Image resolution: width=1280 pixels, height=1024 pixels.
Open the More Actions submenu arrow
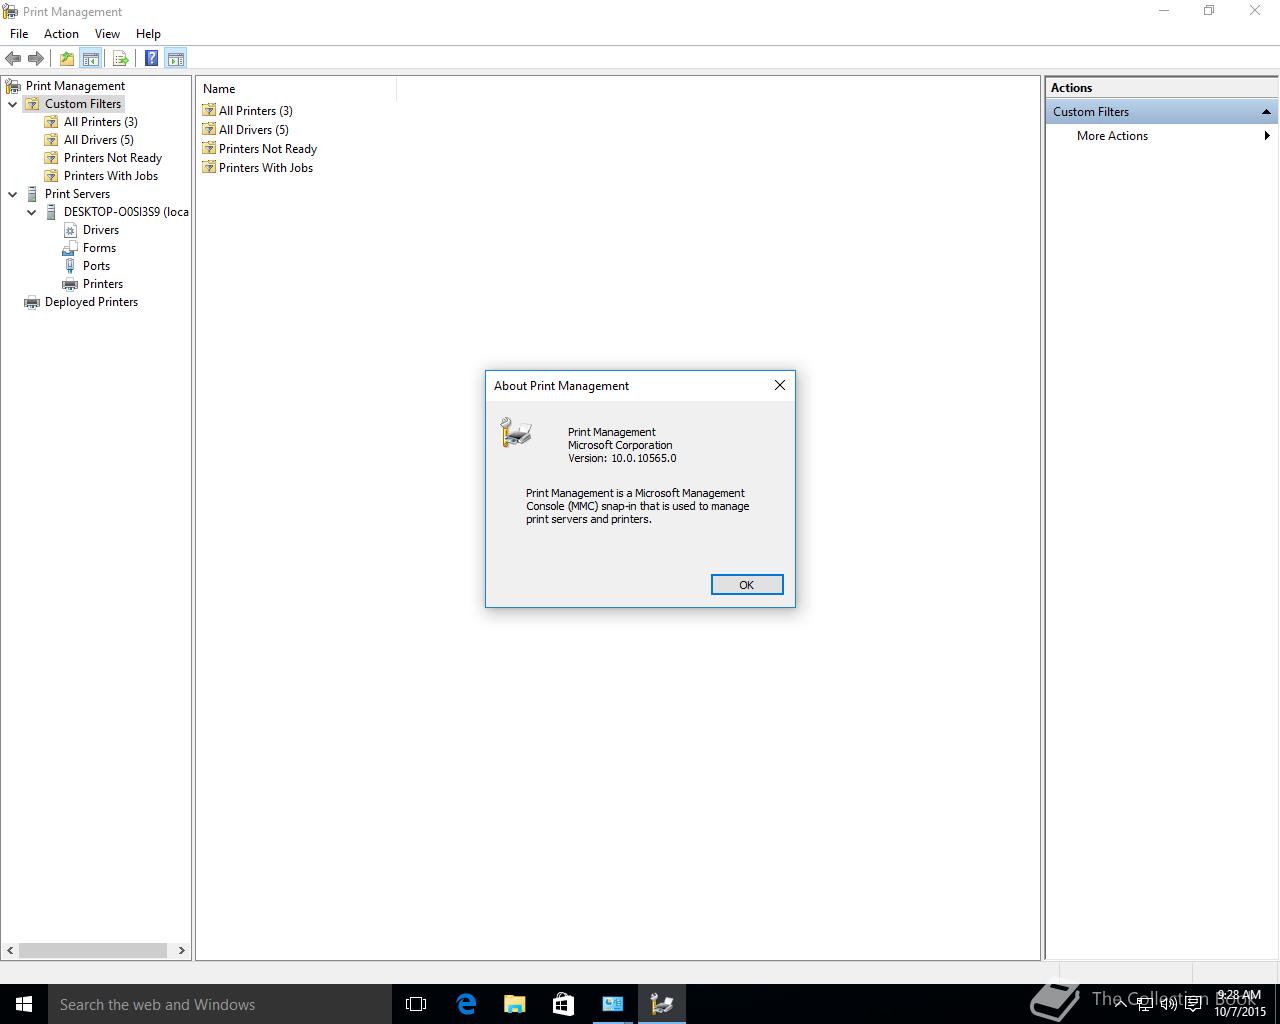pos(1267,136)
